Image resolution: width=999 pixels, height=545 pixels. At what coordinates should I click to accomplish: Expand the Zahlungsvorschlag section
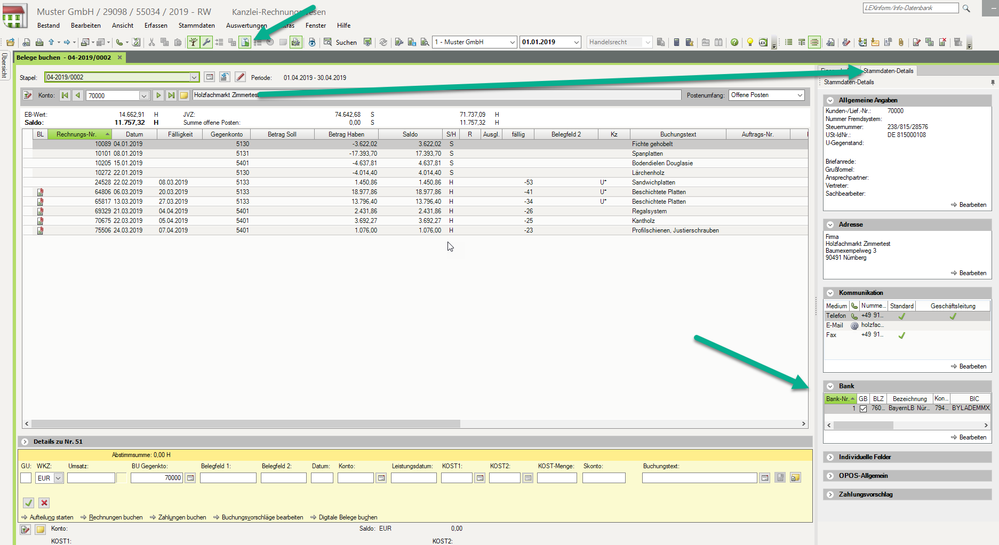830,493
